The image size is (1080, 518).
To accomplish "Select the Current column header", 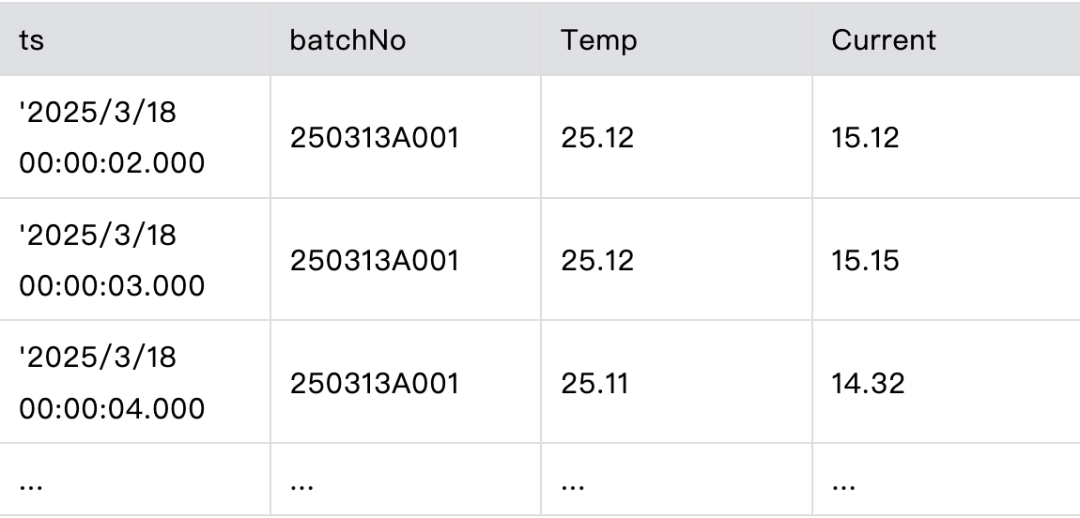I will click(883, 41).
